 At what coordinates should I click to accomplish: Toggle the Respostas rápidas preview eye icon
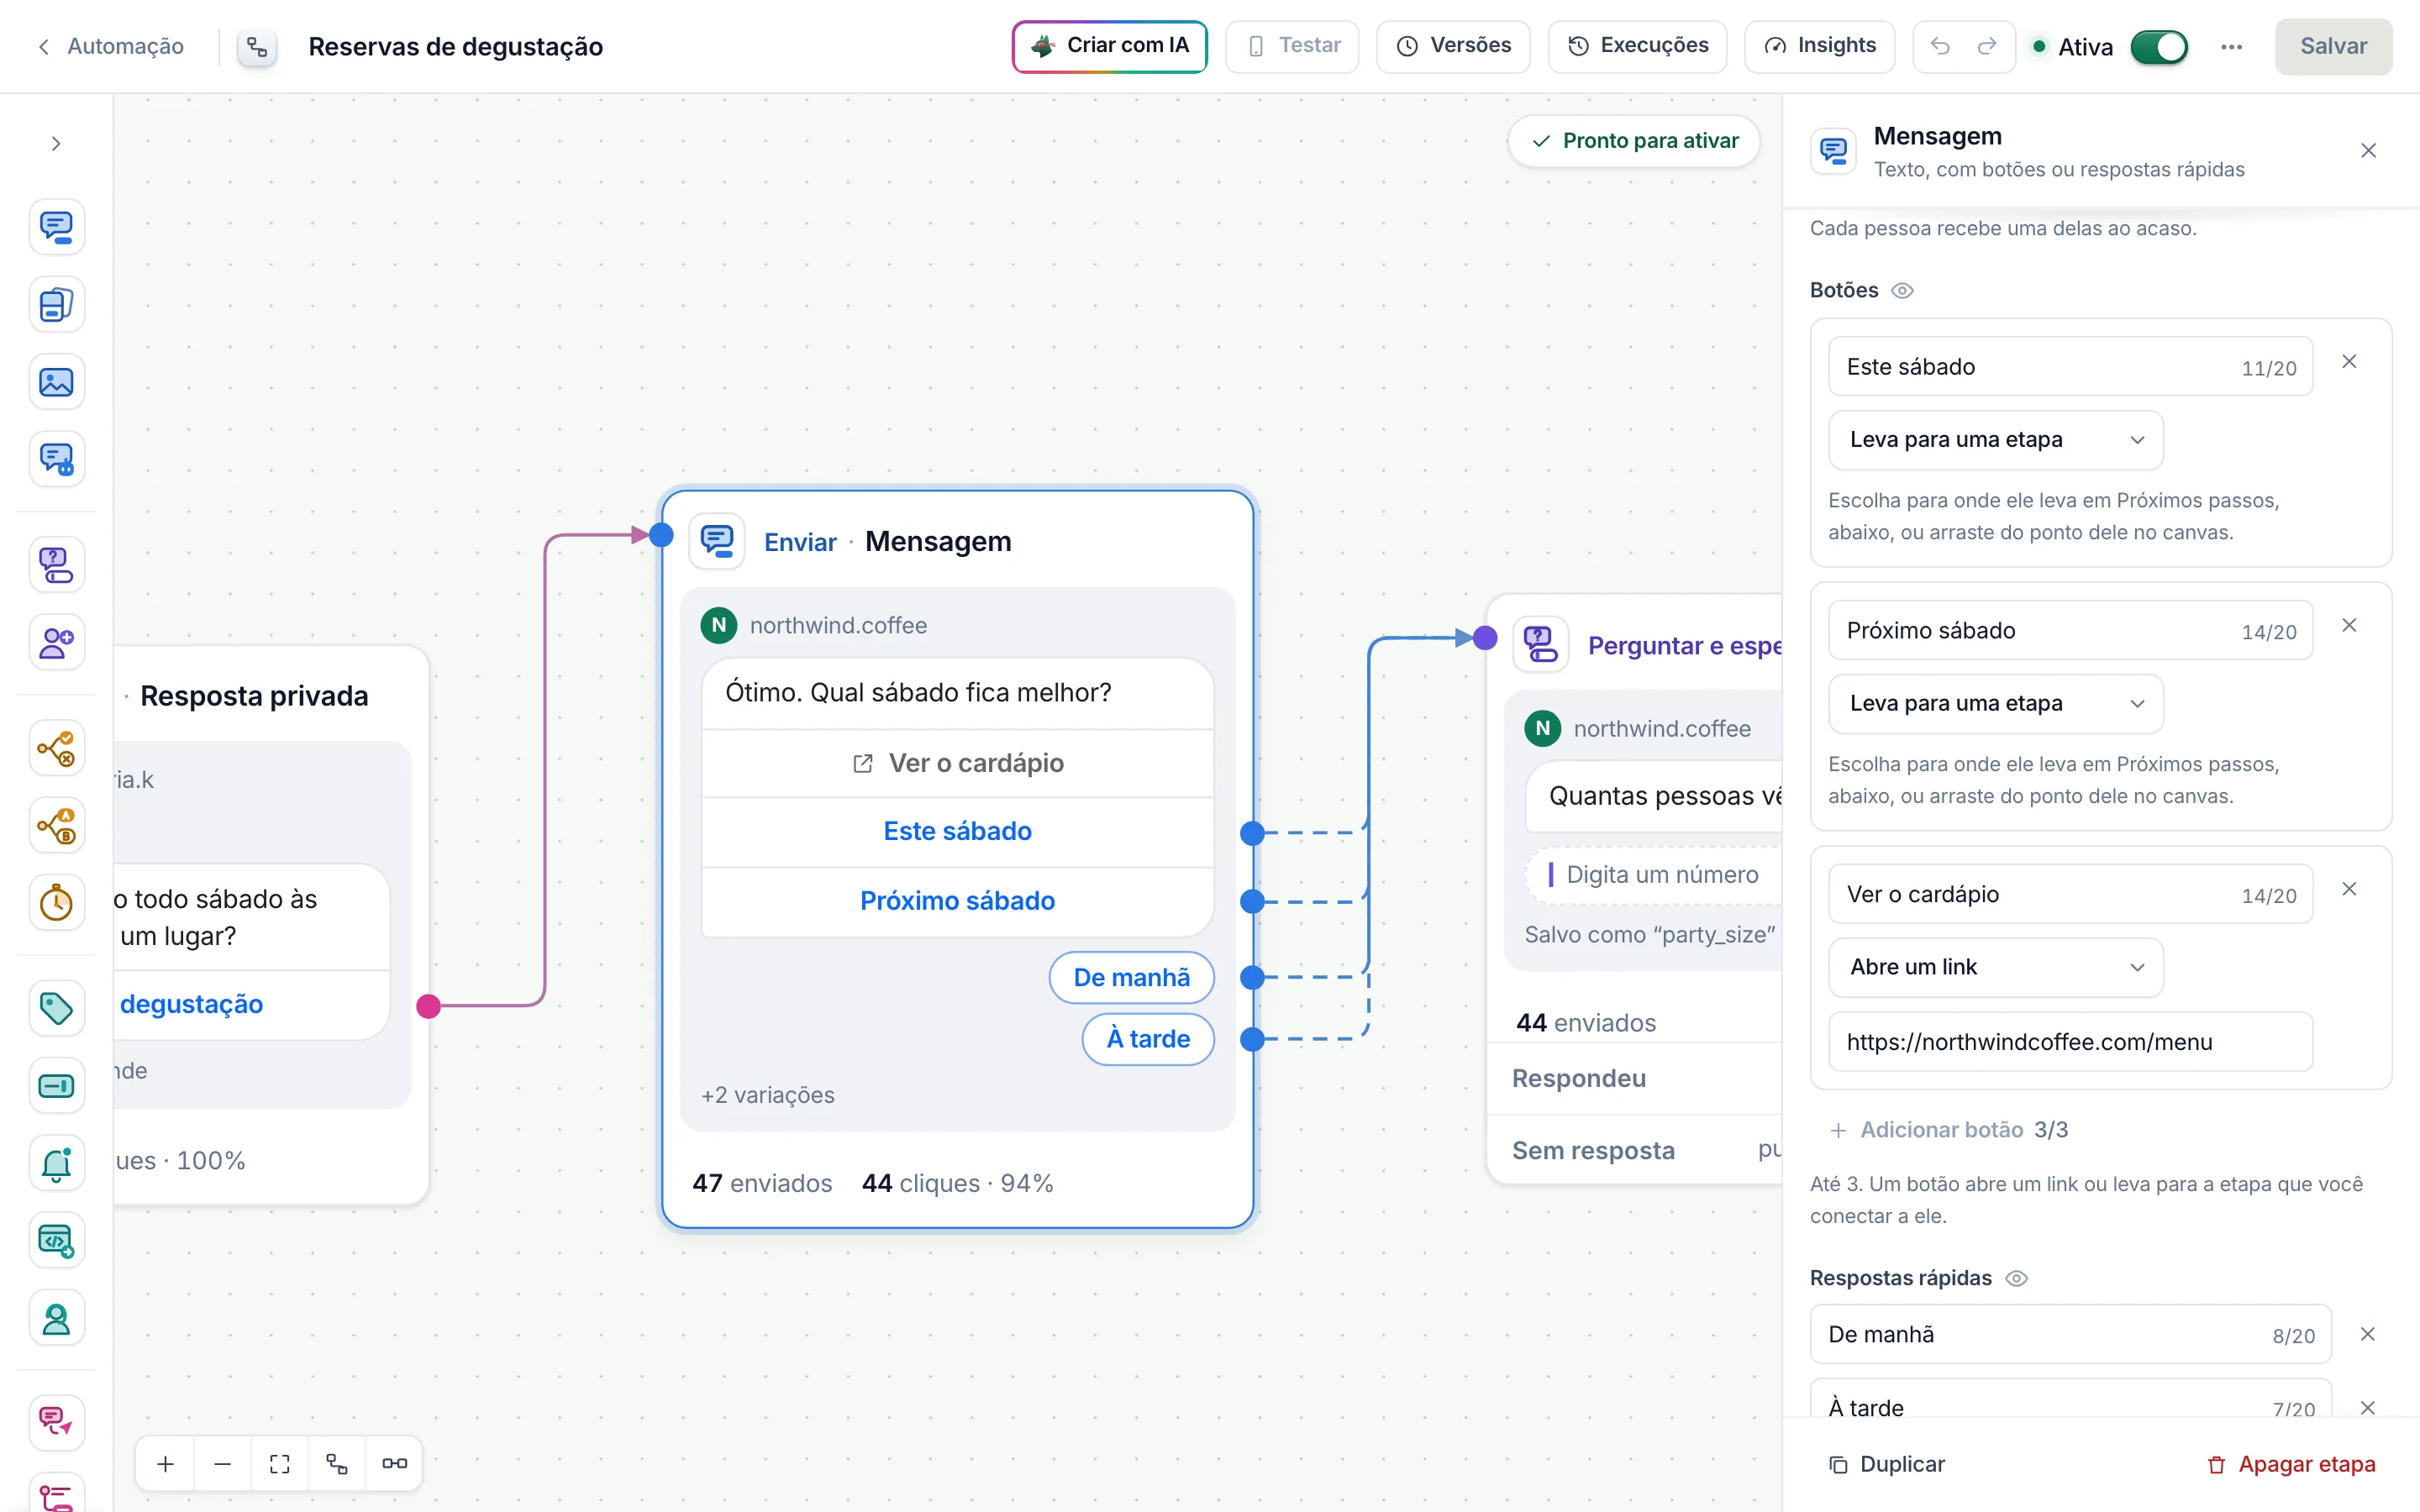[2017, 1278]
